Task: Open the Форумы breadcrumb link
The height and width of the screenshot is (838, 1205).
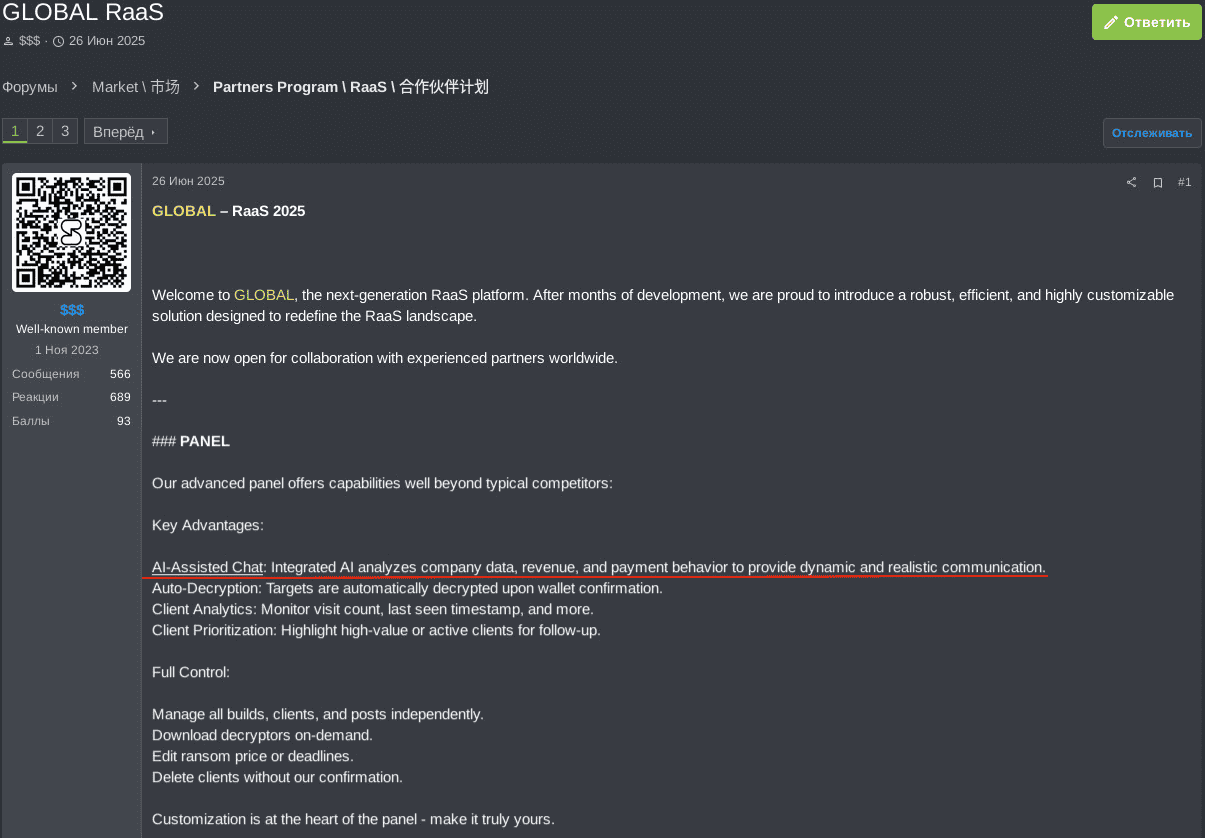Action: 30,87
